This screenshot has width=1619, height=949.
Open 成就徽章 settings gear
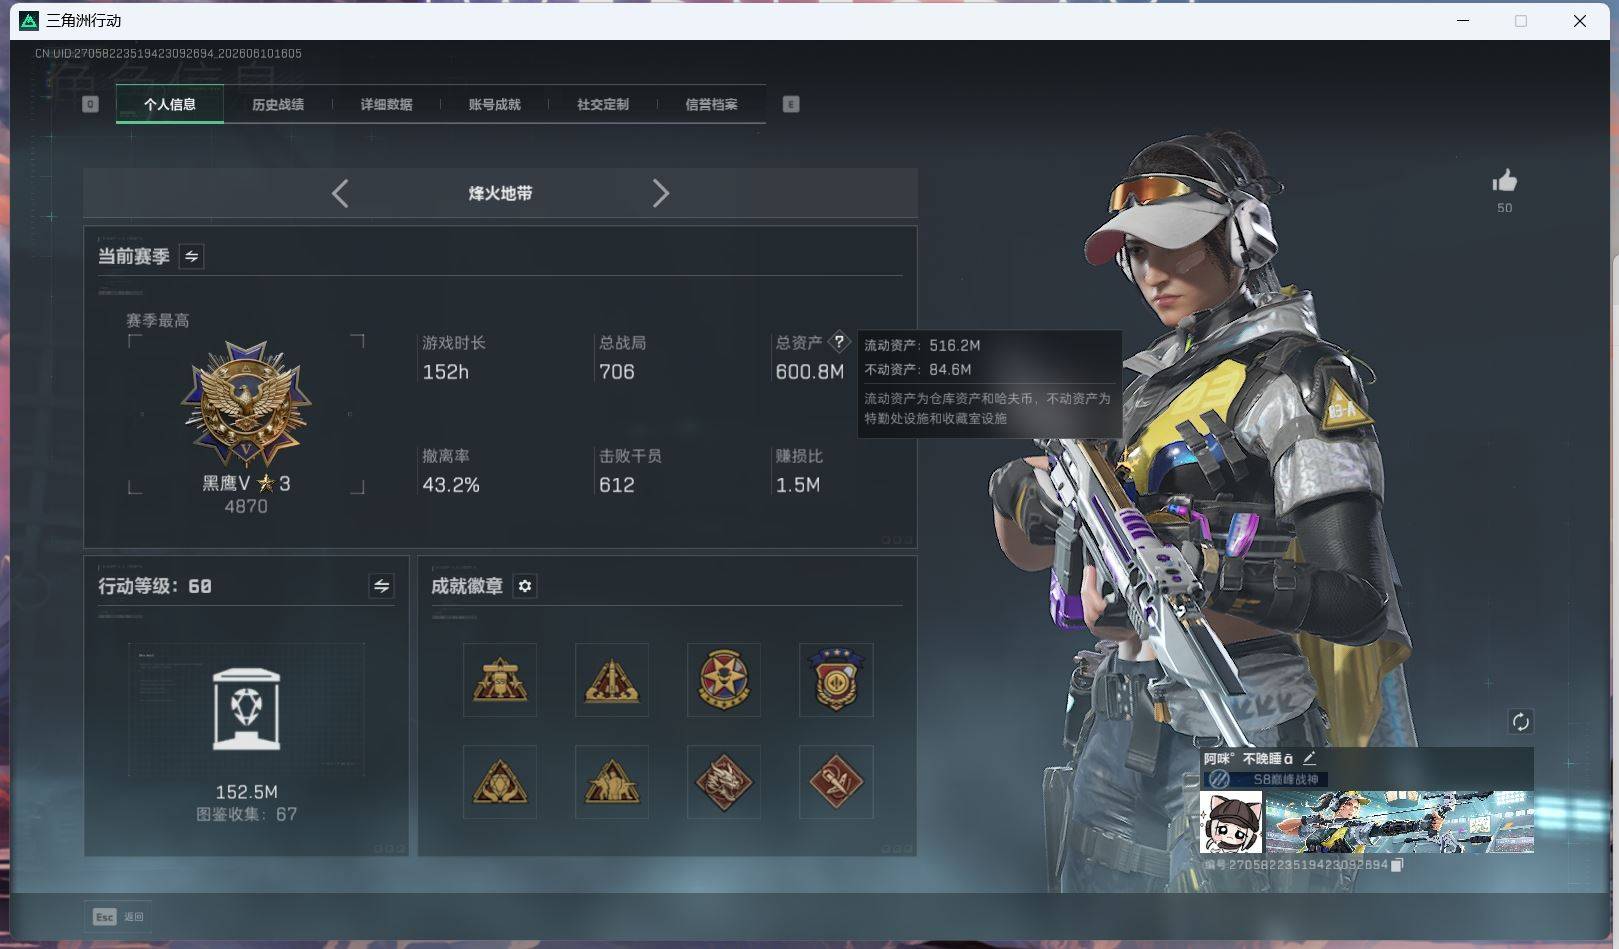click(525, 586)
